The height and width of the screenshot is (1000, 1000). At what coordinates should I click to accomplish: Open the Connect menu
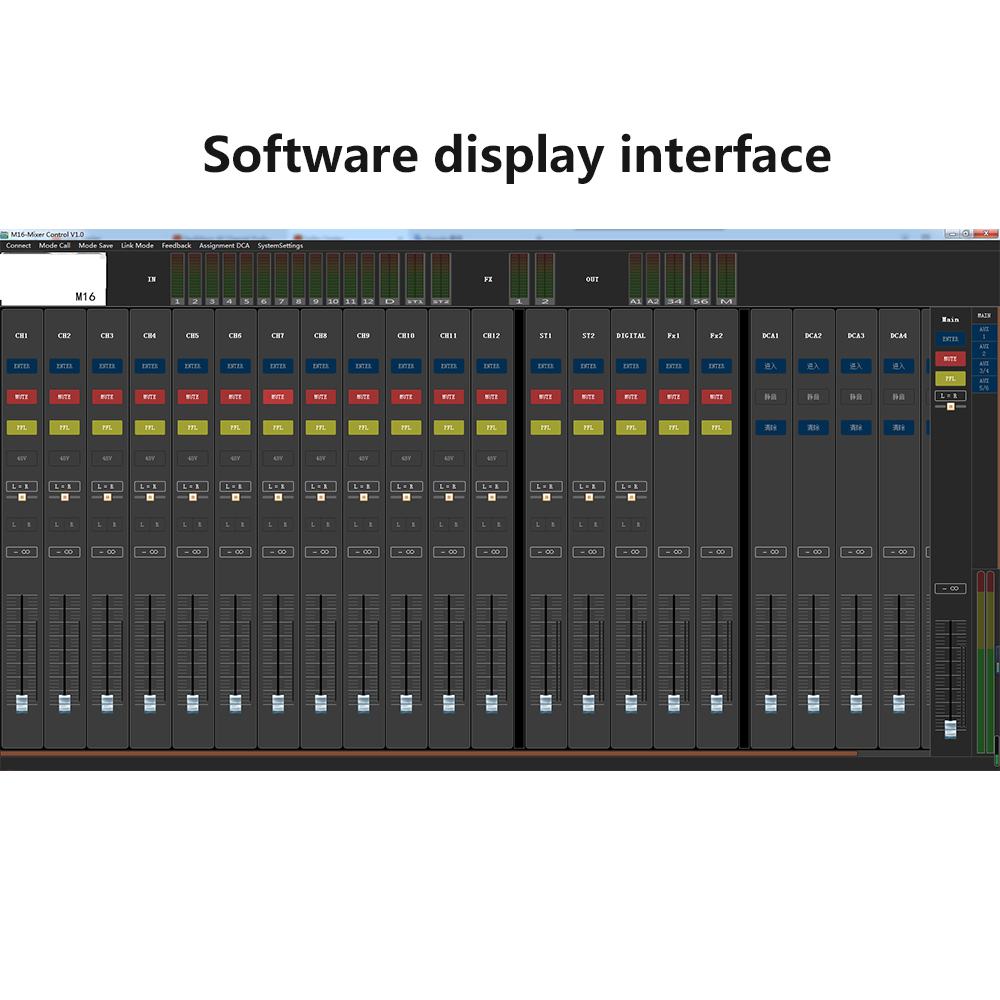tap(18, 246)
